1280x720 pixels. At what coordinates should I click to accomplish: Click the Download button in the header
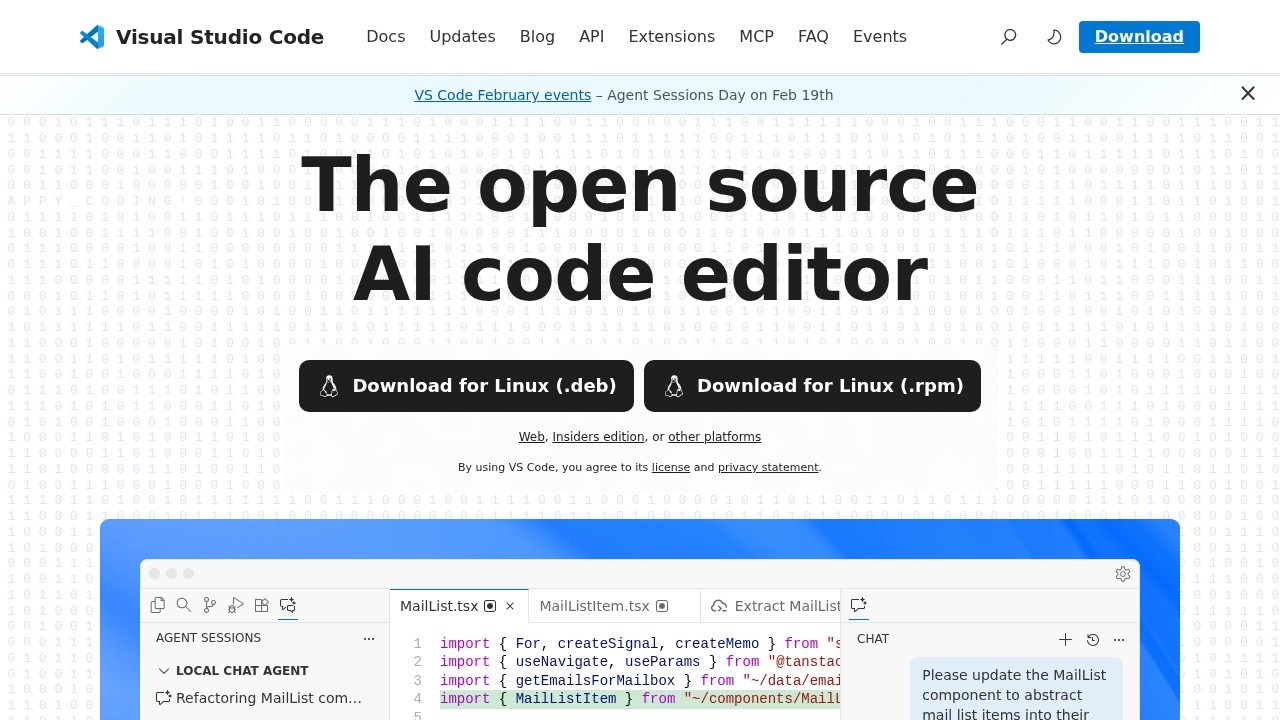click(1139, 36)
